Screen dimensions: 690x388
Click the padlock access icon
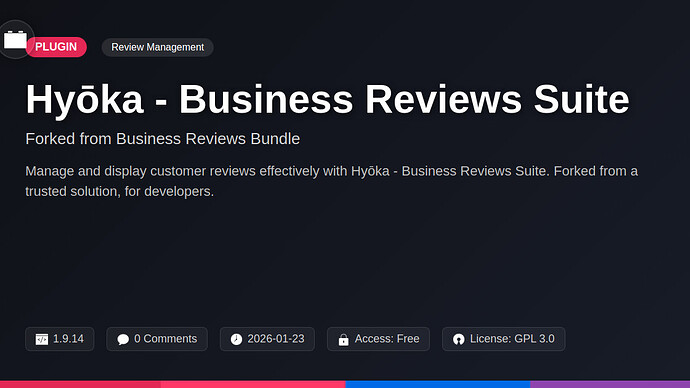coord(344,339)
